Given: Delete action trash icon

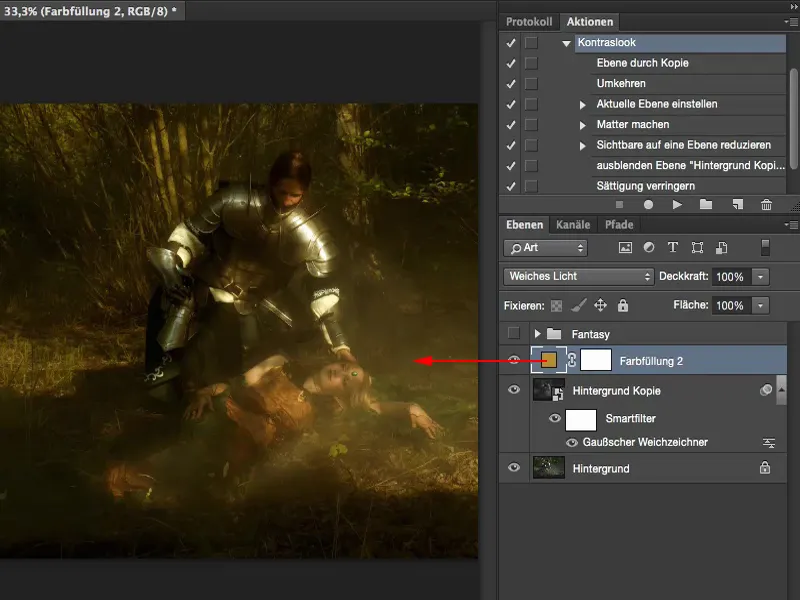Looking at the screenshot, I should pyautogui.click(x=766, y=205).
